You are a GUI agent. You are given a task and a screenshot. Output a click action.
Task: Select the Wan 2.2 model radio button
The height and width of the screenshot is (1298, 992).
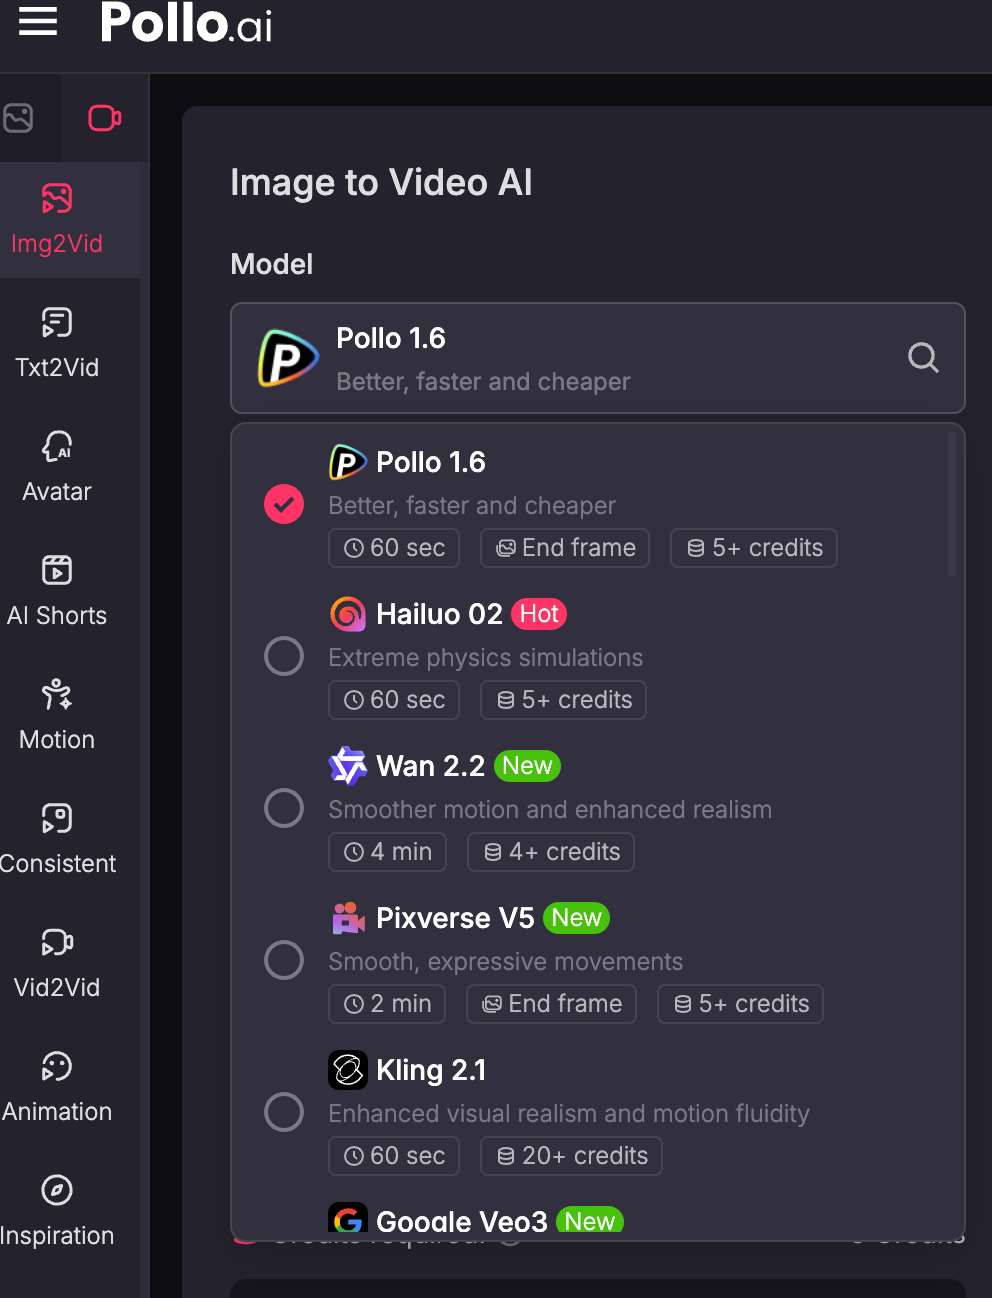[x=284, y=808]
